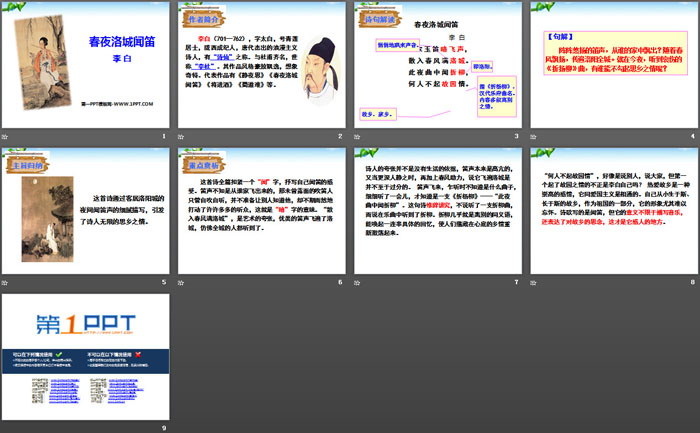Click the animation star icon under slide 1

point(5,137)
